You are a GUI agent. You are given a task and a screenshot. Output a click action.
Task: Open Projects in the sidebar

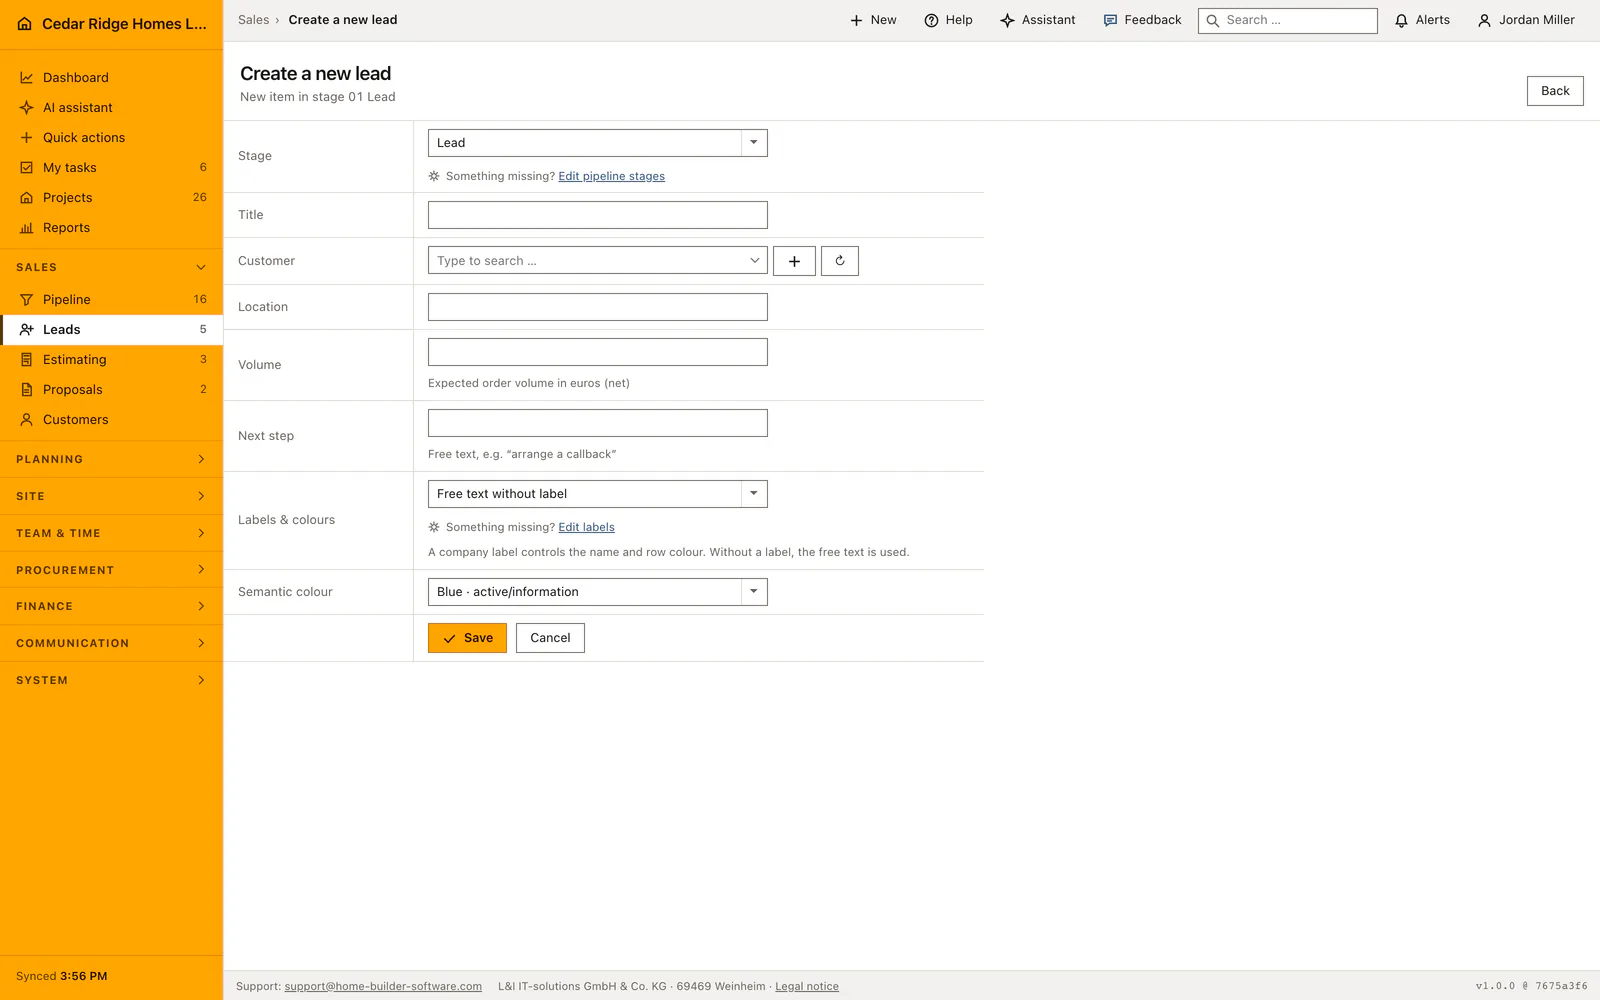(111, 197)
